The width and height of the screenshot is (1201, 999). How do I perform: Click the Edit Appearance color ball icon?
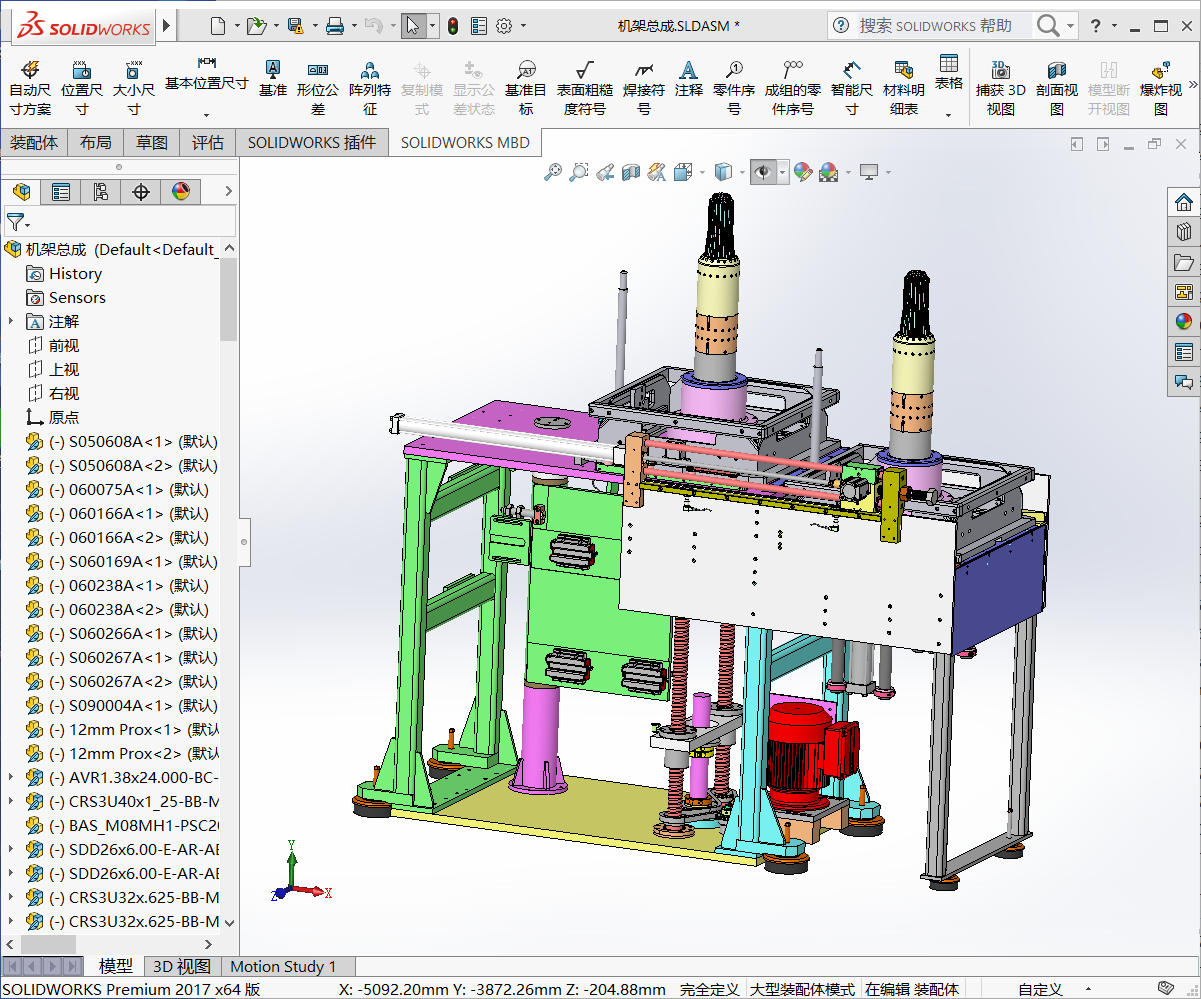point(805,172)
